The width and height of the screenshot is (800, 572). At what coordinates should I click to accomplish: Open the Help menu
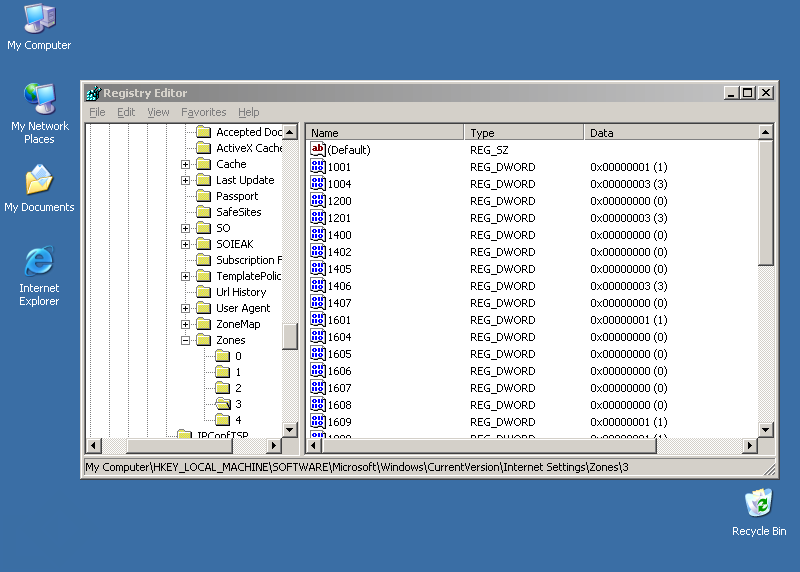tap(248, 112)
